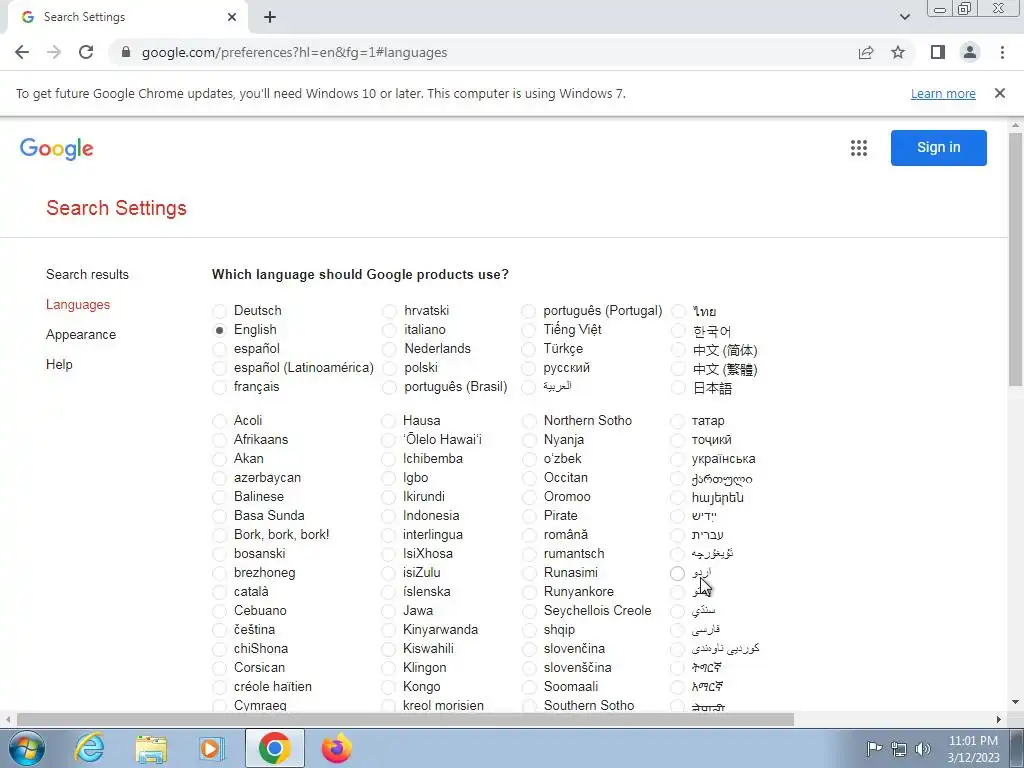Choose Türkçe language option

[x=529, y=349]
